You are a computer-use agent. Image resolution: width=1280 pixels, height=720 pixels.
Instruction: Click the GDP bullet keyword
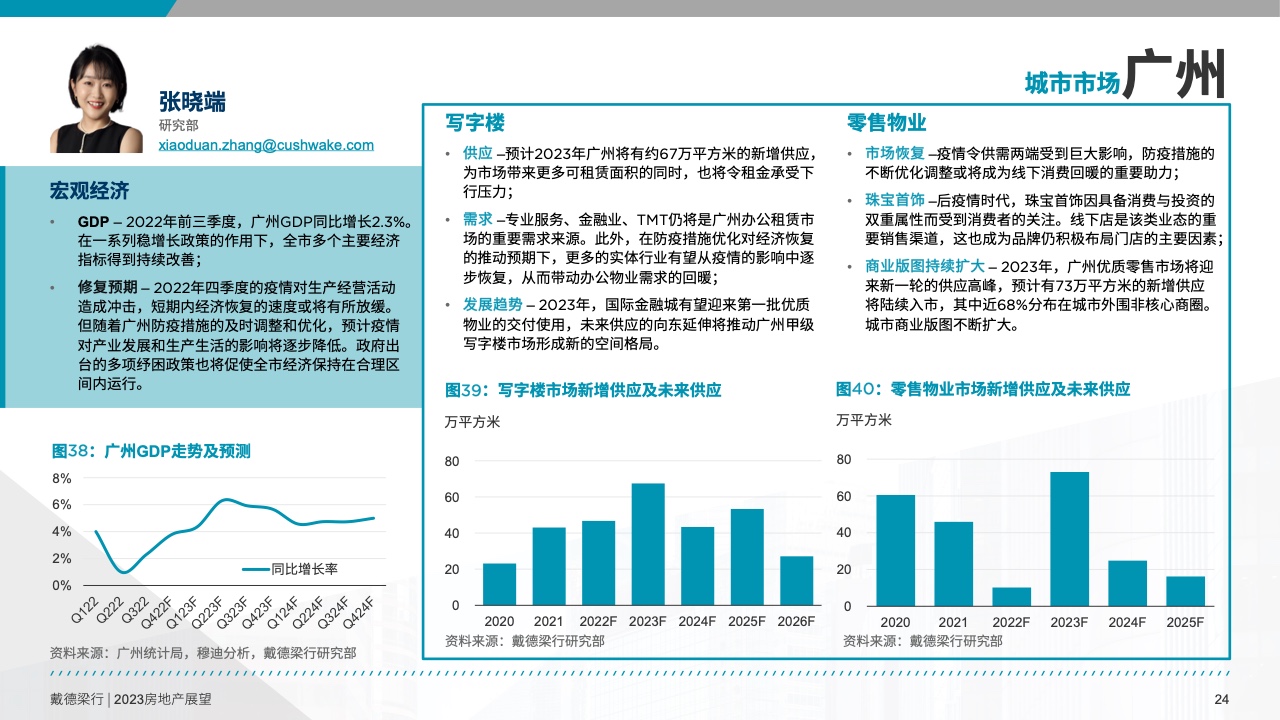(93, 221)
